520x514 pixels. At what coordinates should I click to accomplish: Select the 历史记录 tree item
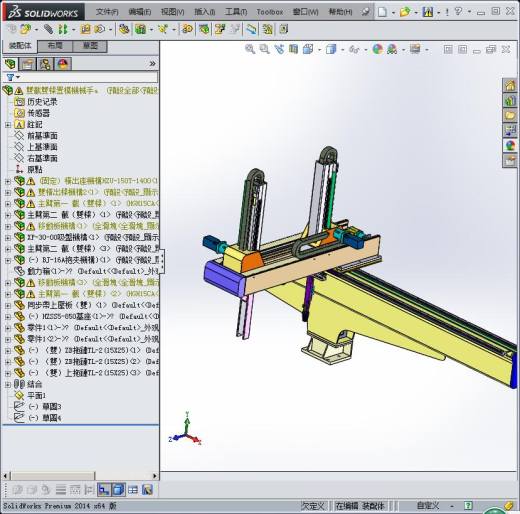pyautogui.click(x=42, y=102)
